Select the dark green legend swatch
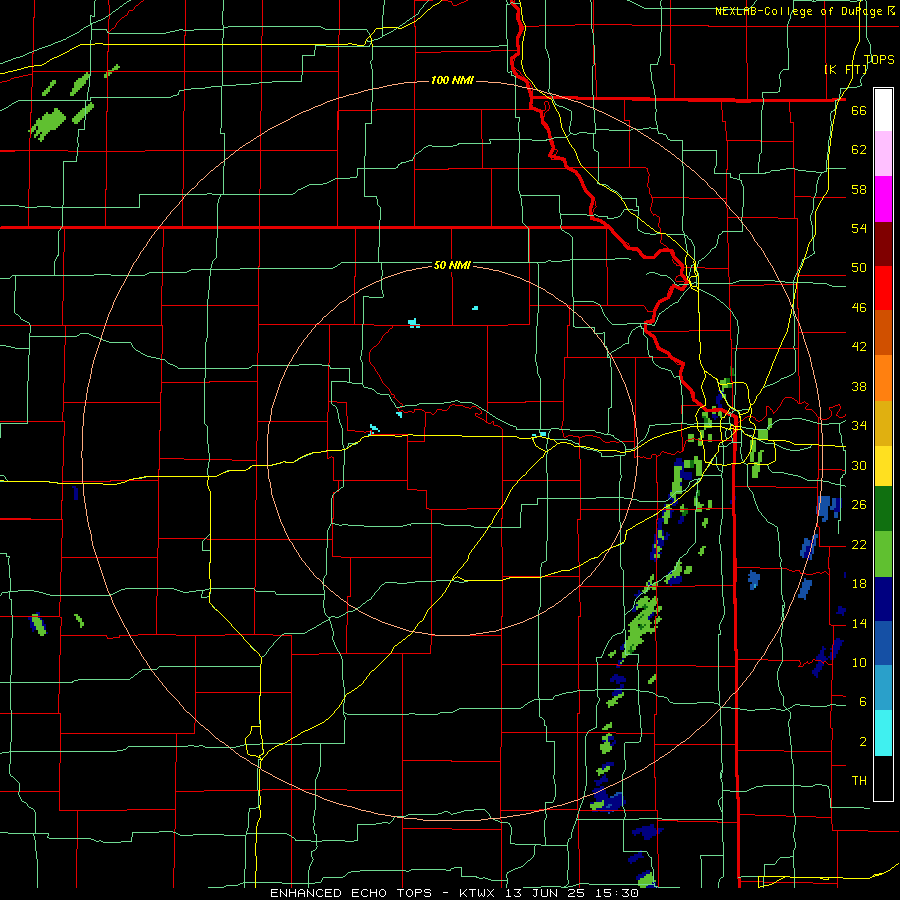Screen dimensions: 900x900 pos(883,509)
